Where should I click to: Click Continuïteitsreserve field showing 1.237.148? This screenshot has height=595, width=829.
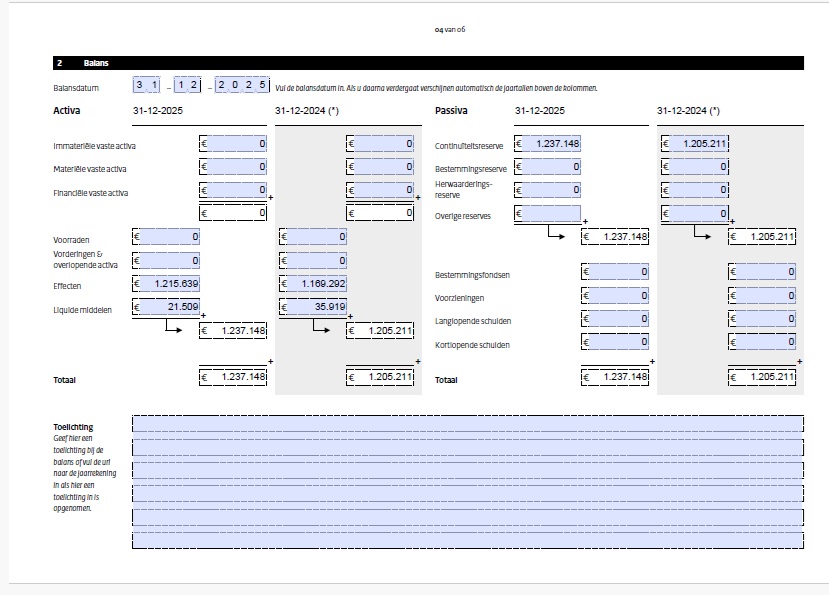coord(547,144)
